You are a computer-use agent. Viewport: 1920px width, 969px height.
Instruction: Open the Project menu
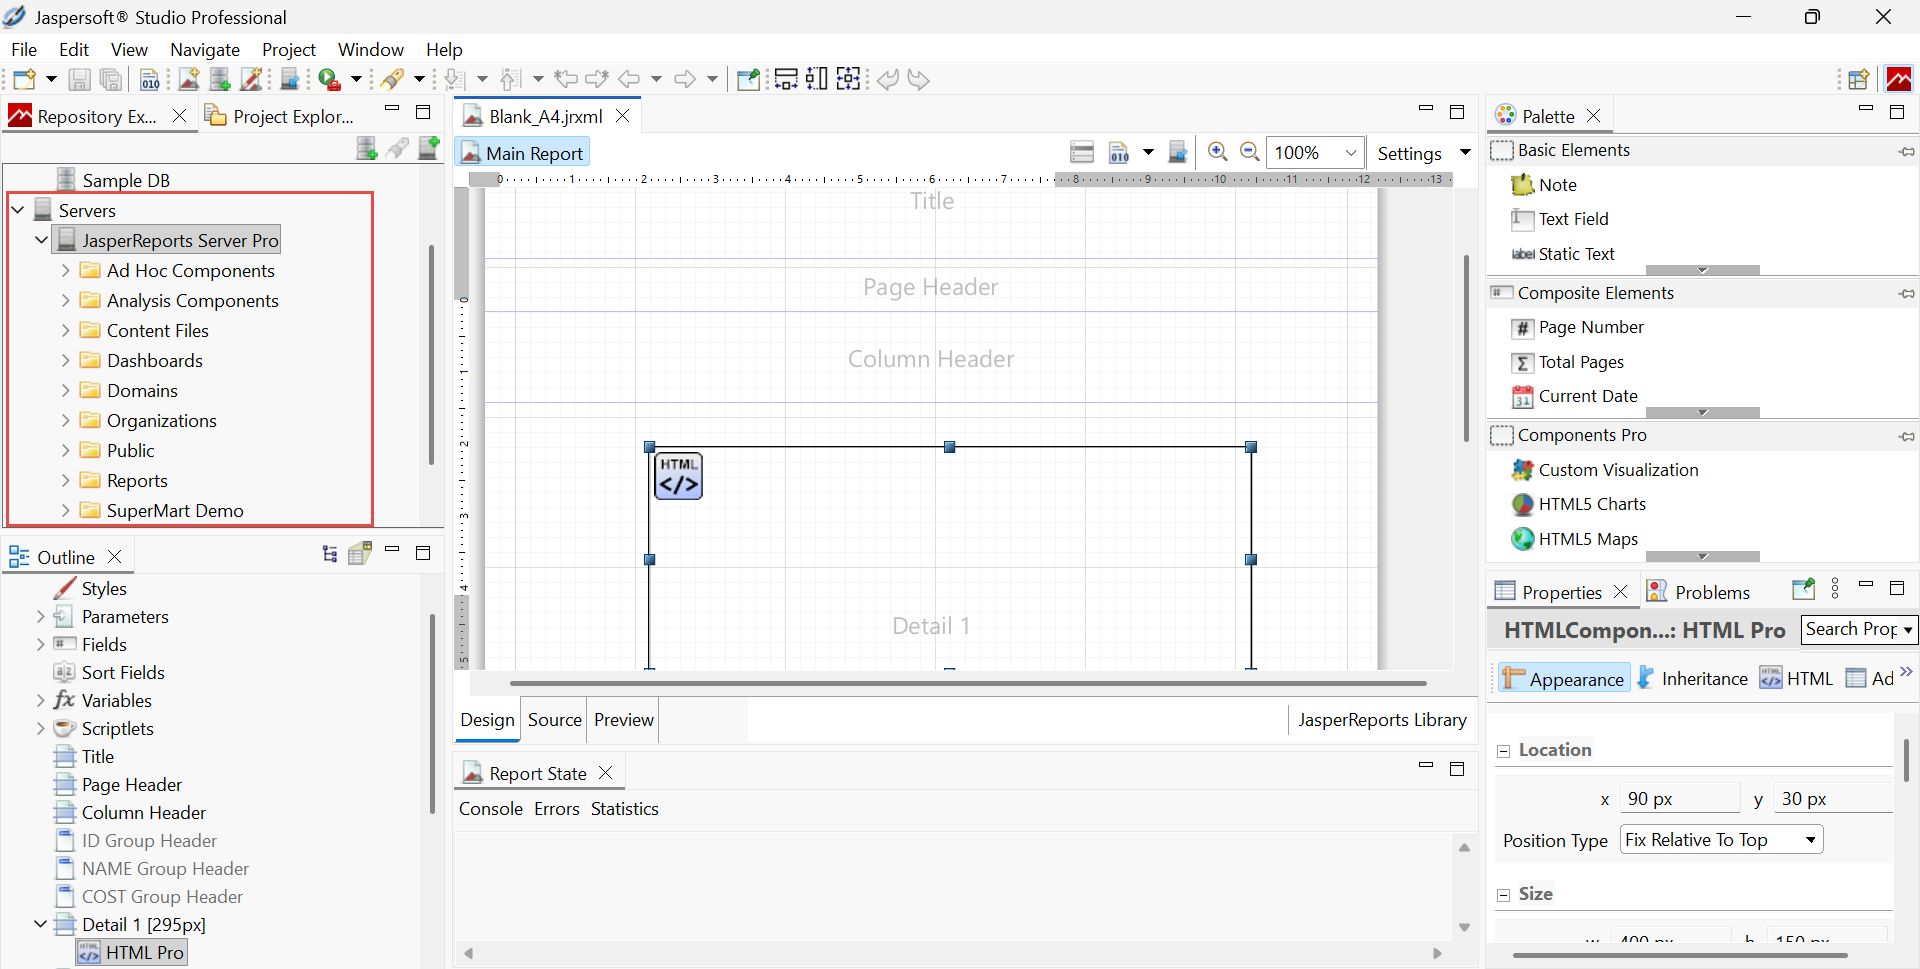[x=289, y=49]
